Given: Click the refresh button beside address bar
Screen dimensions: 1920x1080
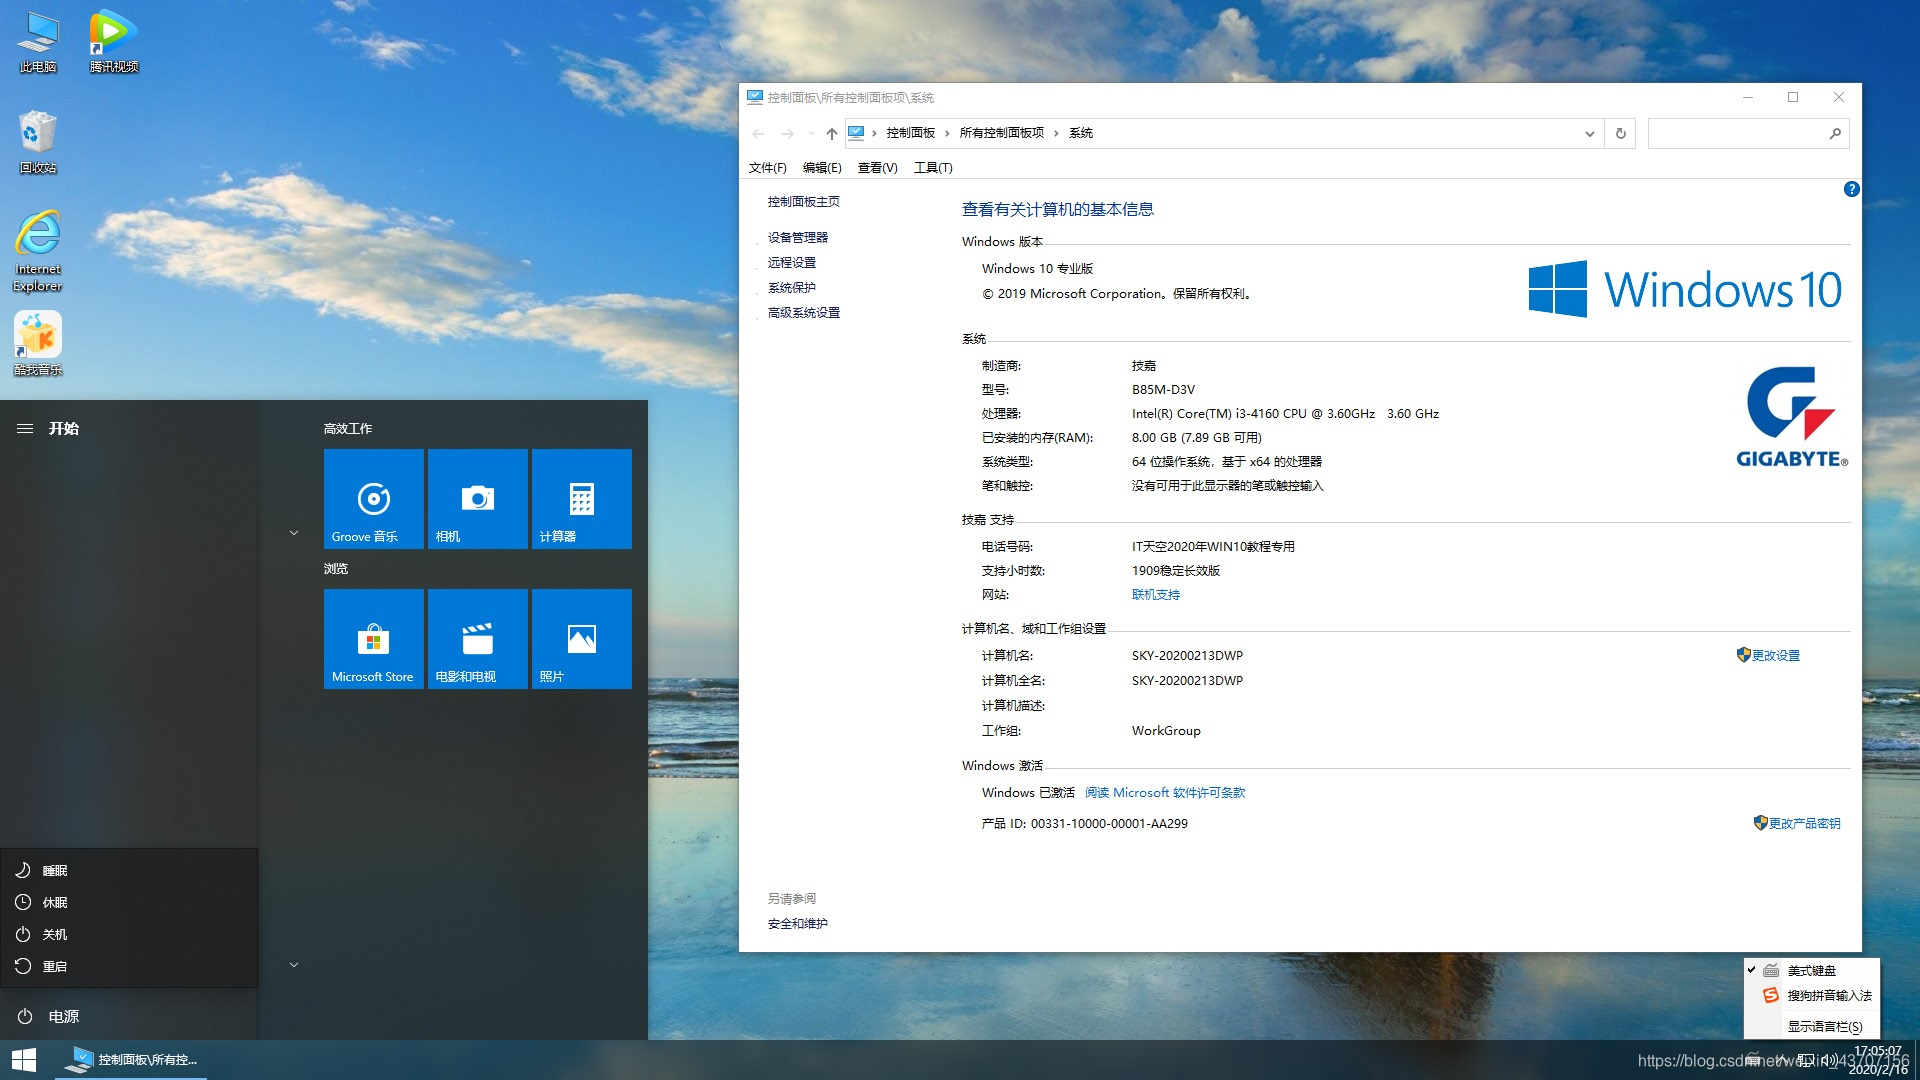Looking at the screenshot, I should tap(1620, 133).
